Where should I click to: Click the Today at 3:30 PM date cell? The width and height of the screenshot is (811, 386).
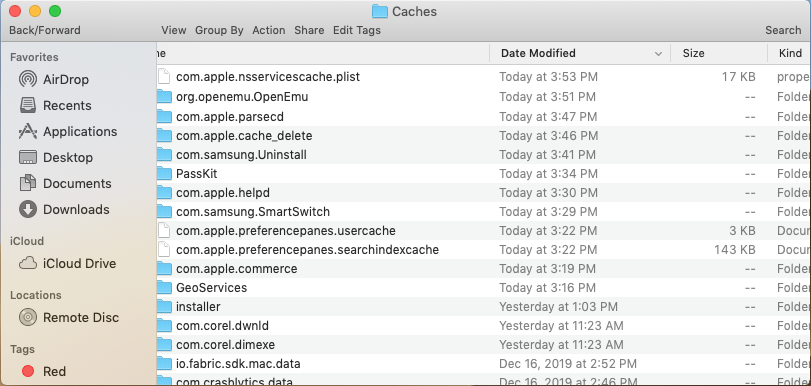[548, 193]
